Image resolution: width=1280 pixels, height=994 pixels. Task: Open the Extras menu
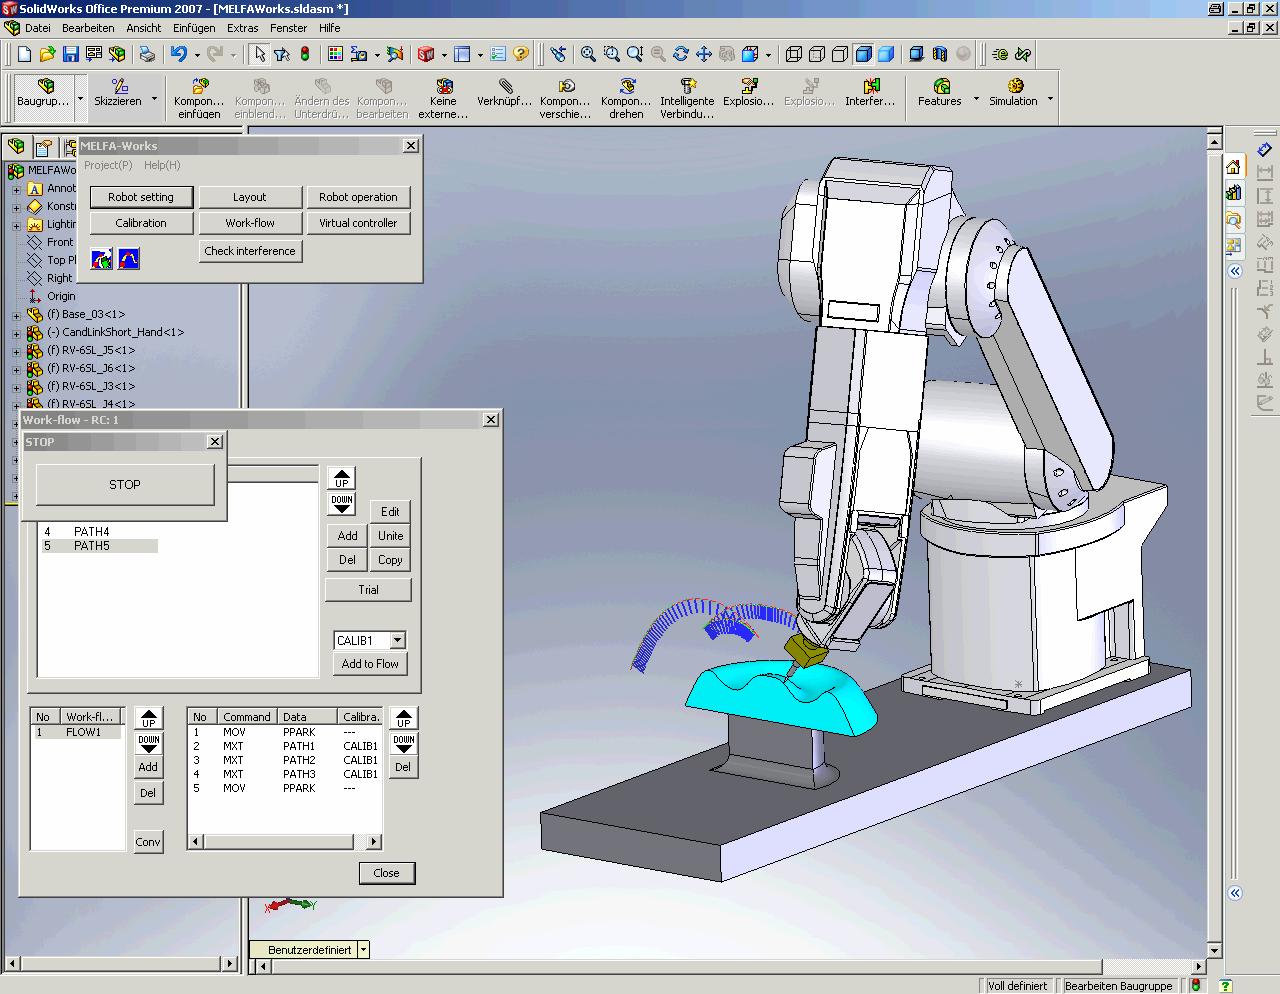point(243,28)
